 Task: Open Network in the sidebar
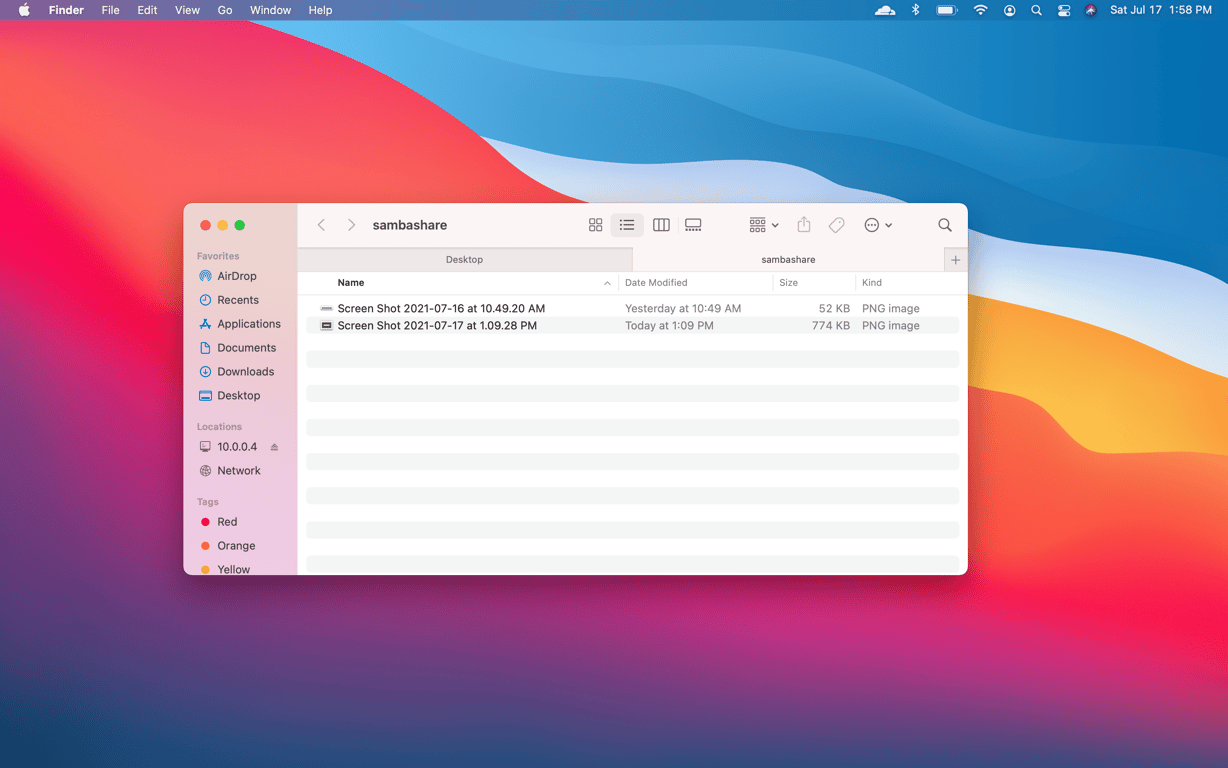coord(240,471)
